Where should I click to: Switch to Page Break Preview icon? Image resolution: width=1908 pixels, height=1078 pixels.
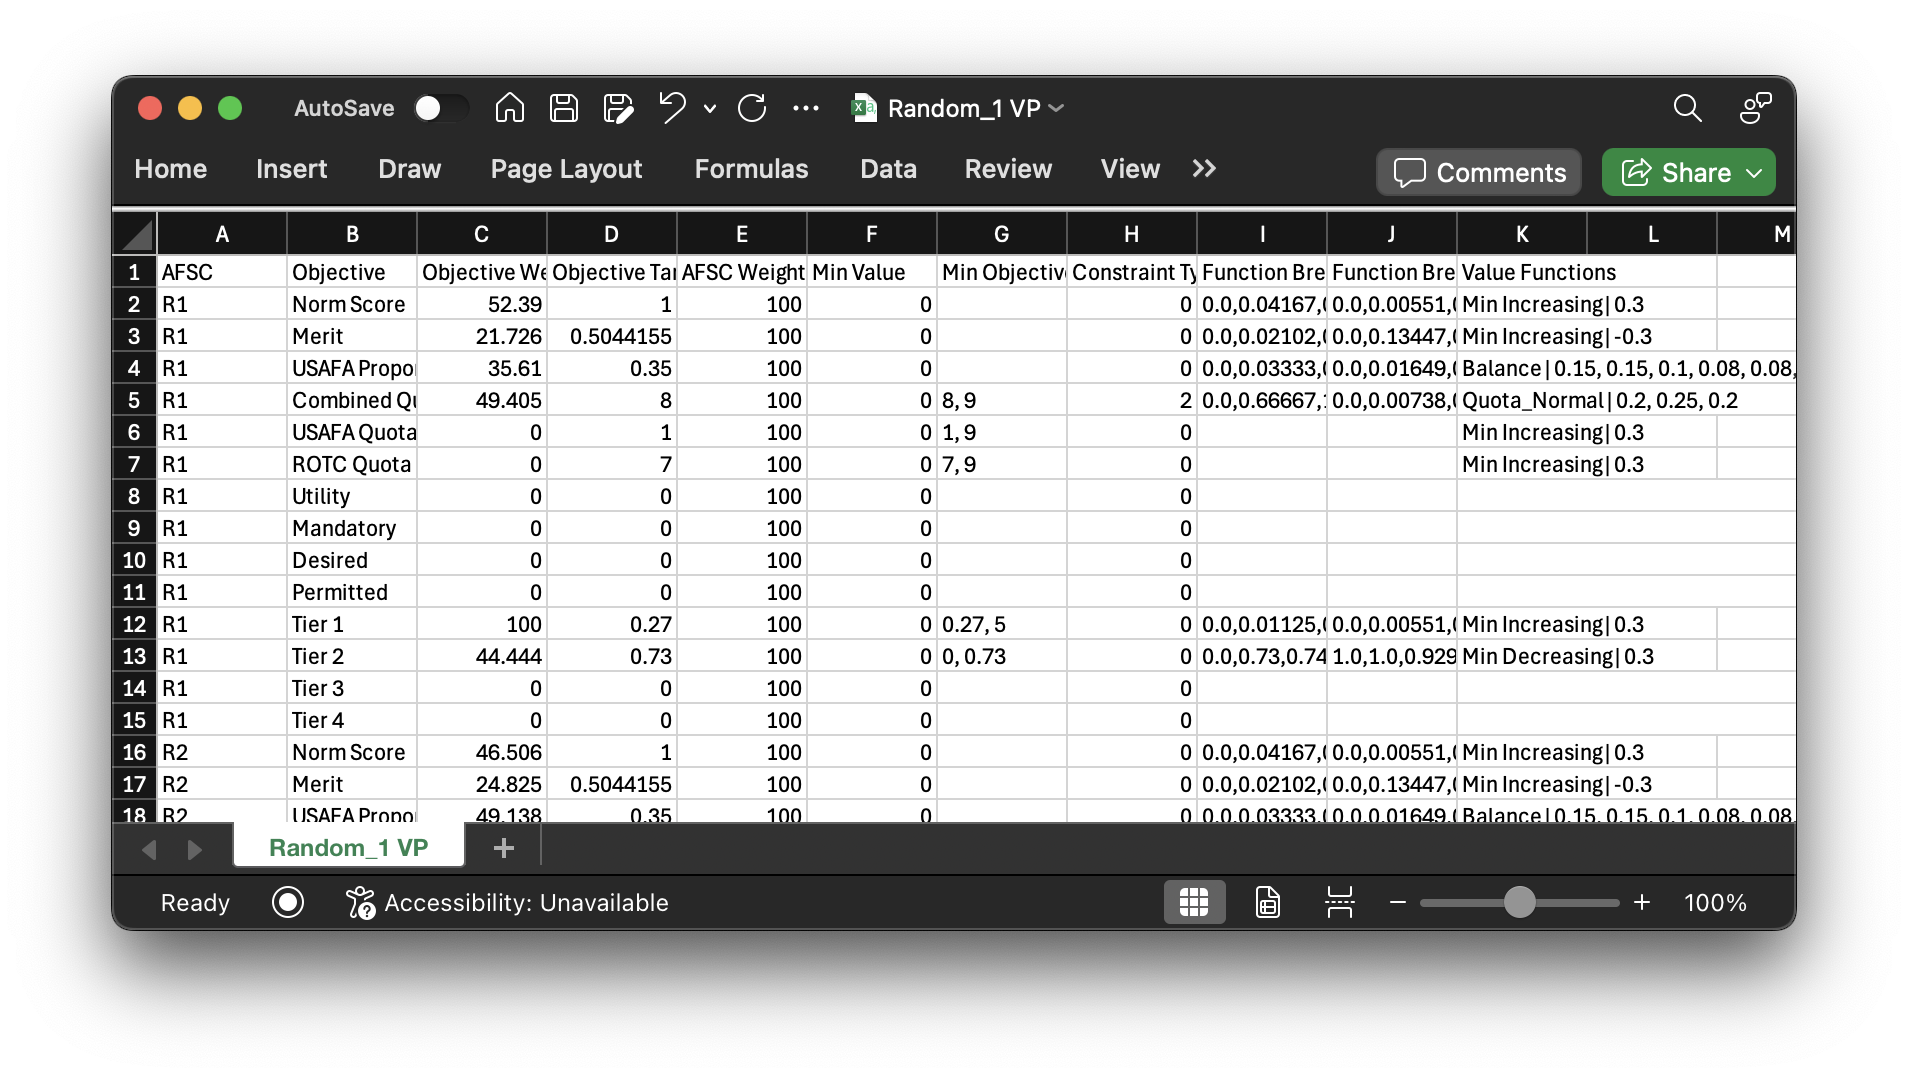(1339, 902)
